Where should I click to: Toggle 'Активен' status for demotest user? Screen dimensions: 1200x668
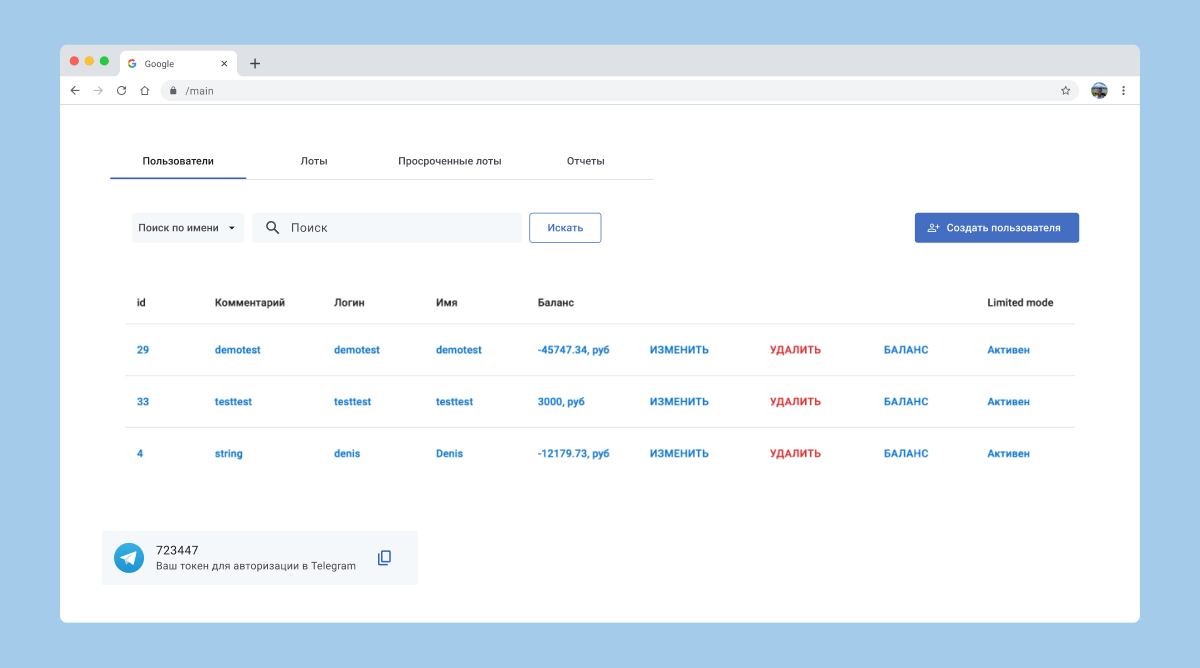[1008, 350]
